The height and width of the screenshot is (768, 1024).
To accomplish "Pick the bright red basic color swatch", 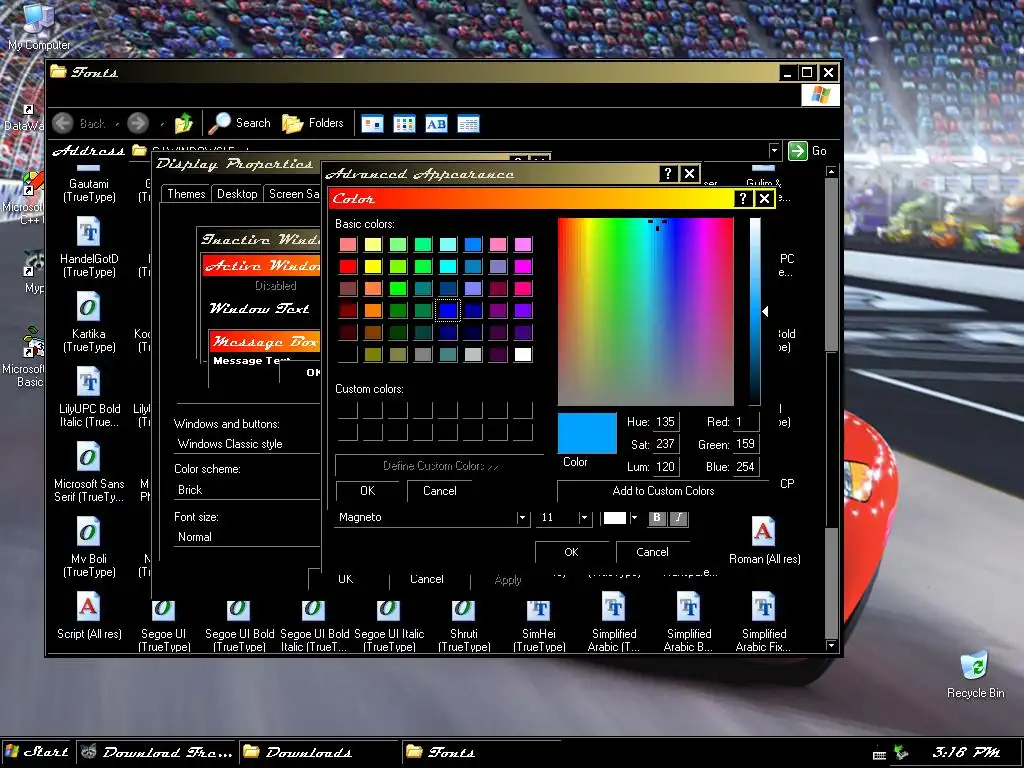I will [348, 266].
